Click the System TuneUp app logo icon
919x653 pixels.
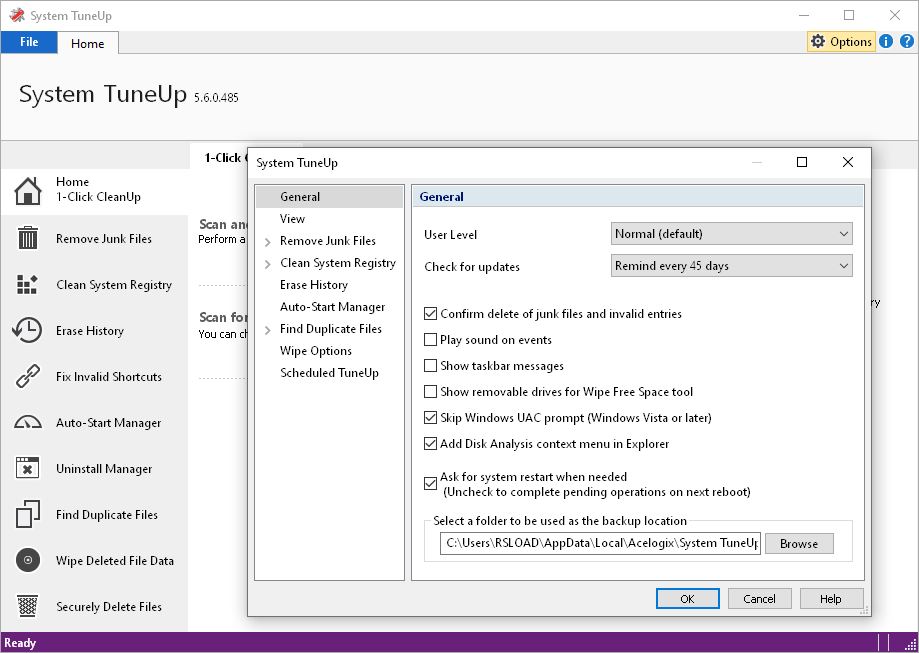click(16, 15)
